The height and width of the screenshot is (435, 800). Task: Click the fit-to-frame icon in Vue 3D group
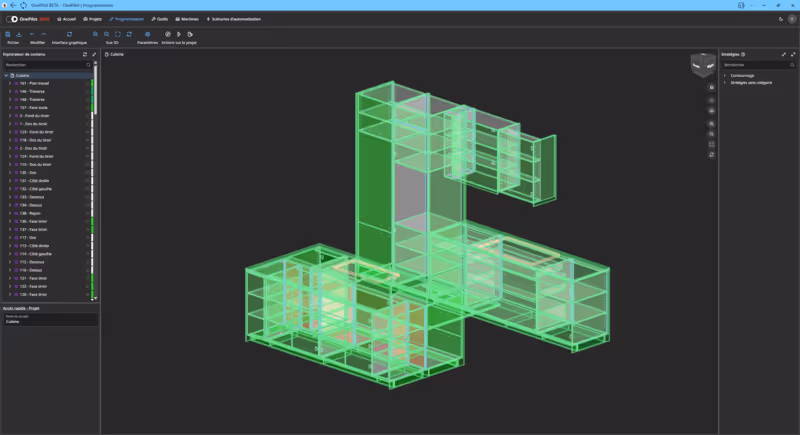118,34
